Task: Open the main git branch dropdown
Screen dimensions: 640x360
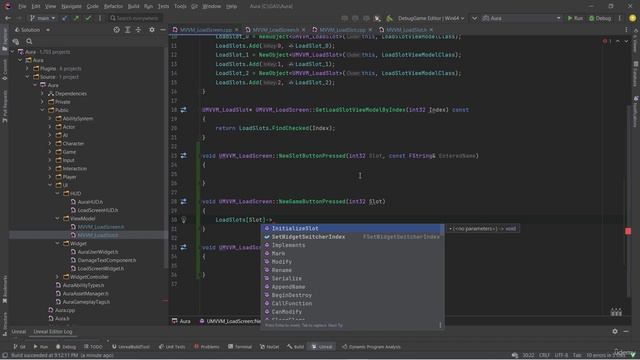Action: pos(42,18)
